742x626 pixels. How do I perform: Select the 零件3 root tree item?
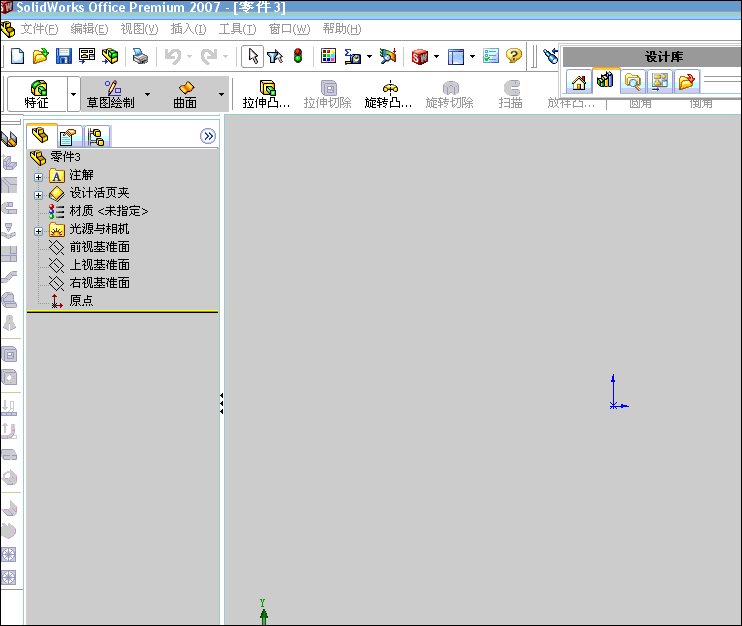click(x=55, y=157)
